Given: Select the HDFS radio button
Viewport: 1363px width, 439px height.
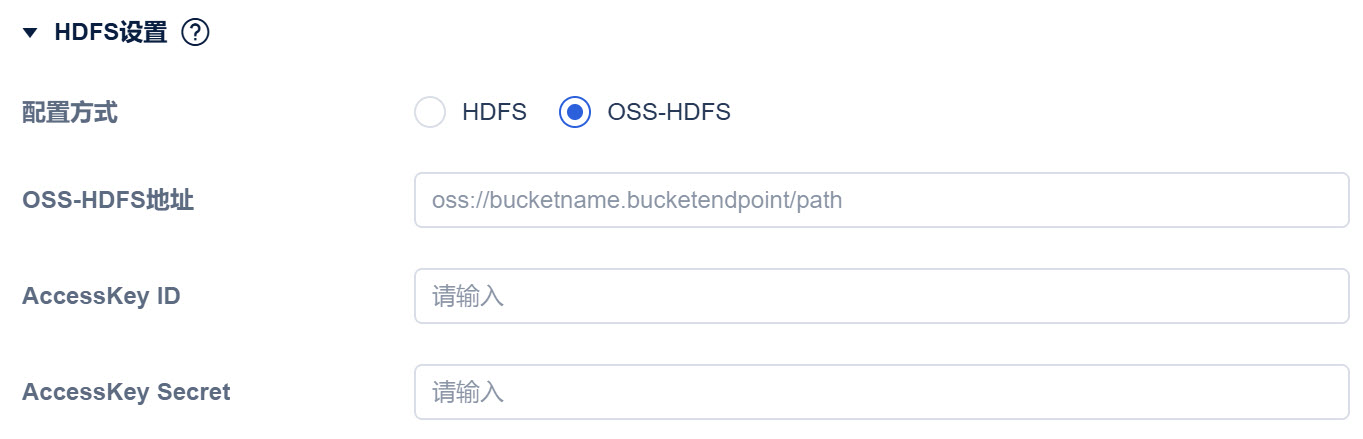Looking at the screenshot, I should (430, 112).
